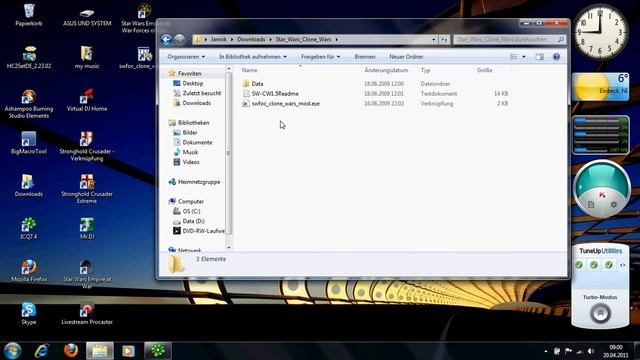Sort by the Größe column header
Viewport: 640px width, 360px height.
pyautogui.click(x=484, y=70)
